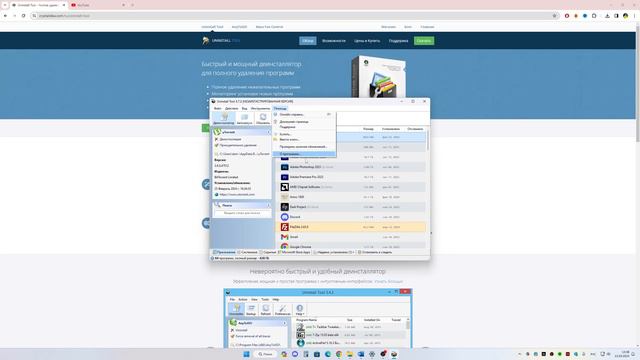Click the search magnifier icon in left panel
The height and width of the screenshot is (360, 640).
(x=218, y=205)
